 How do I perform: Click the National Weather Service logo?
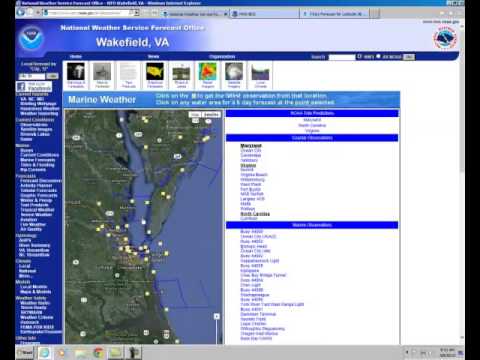click(x=445, y=37)
